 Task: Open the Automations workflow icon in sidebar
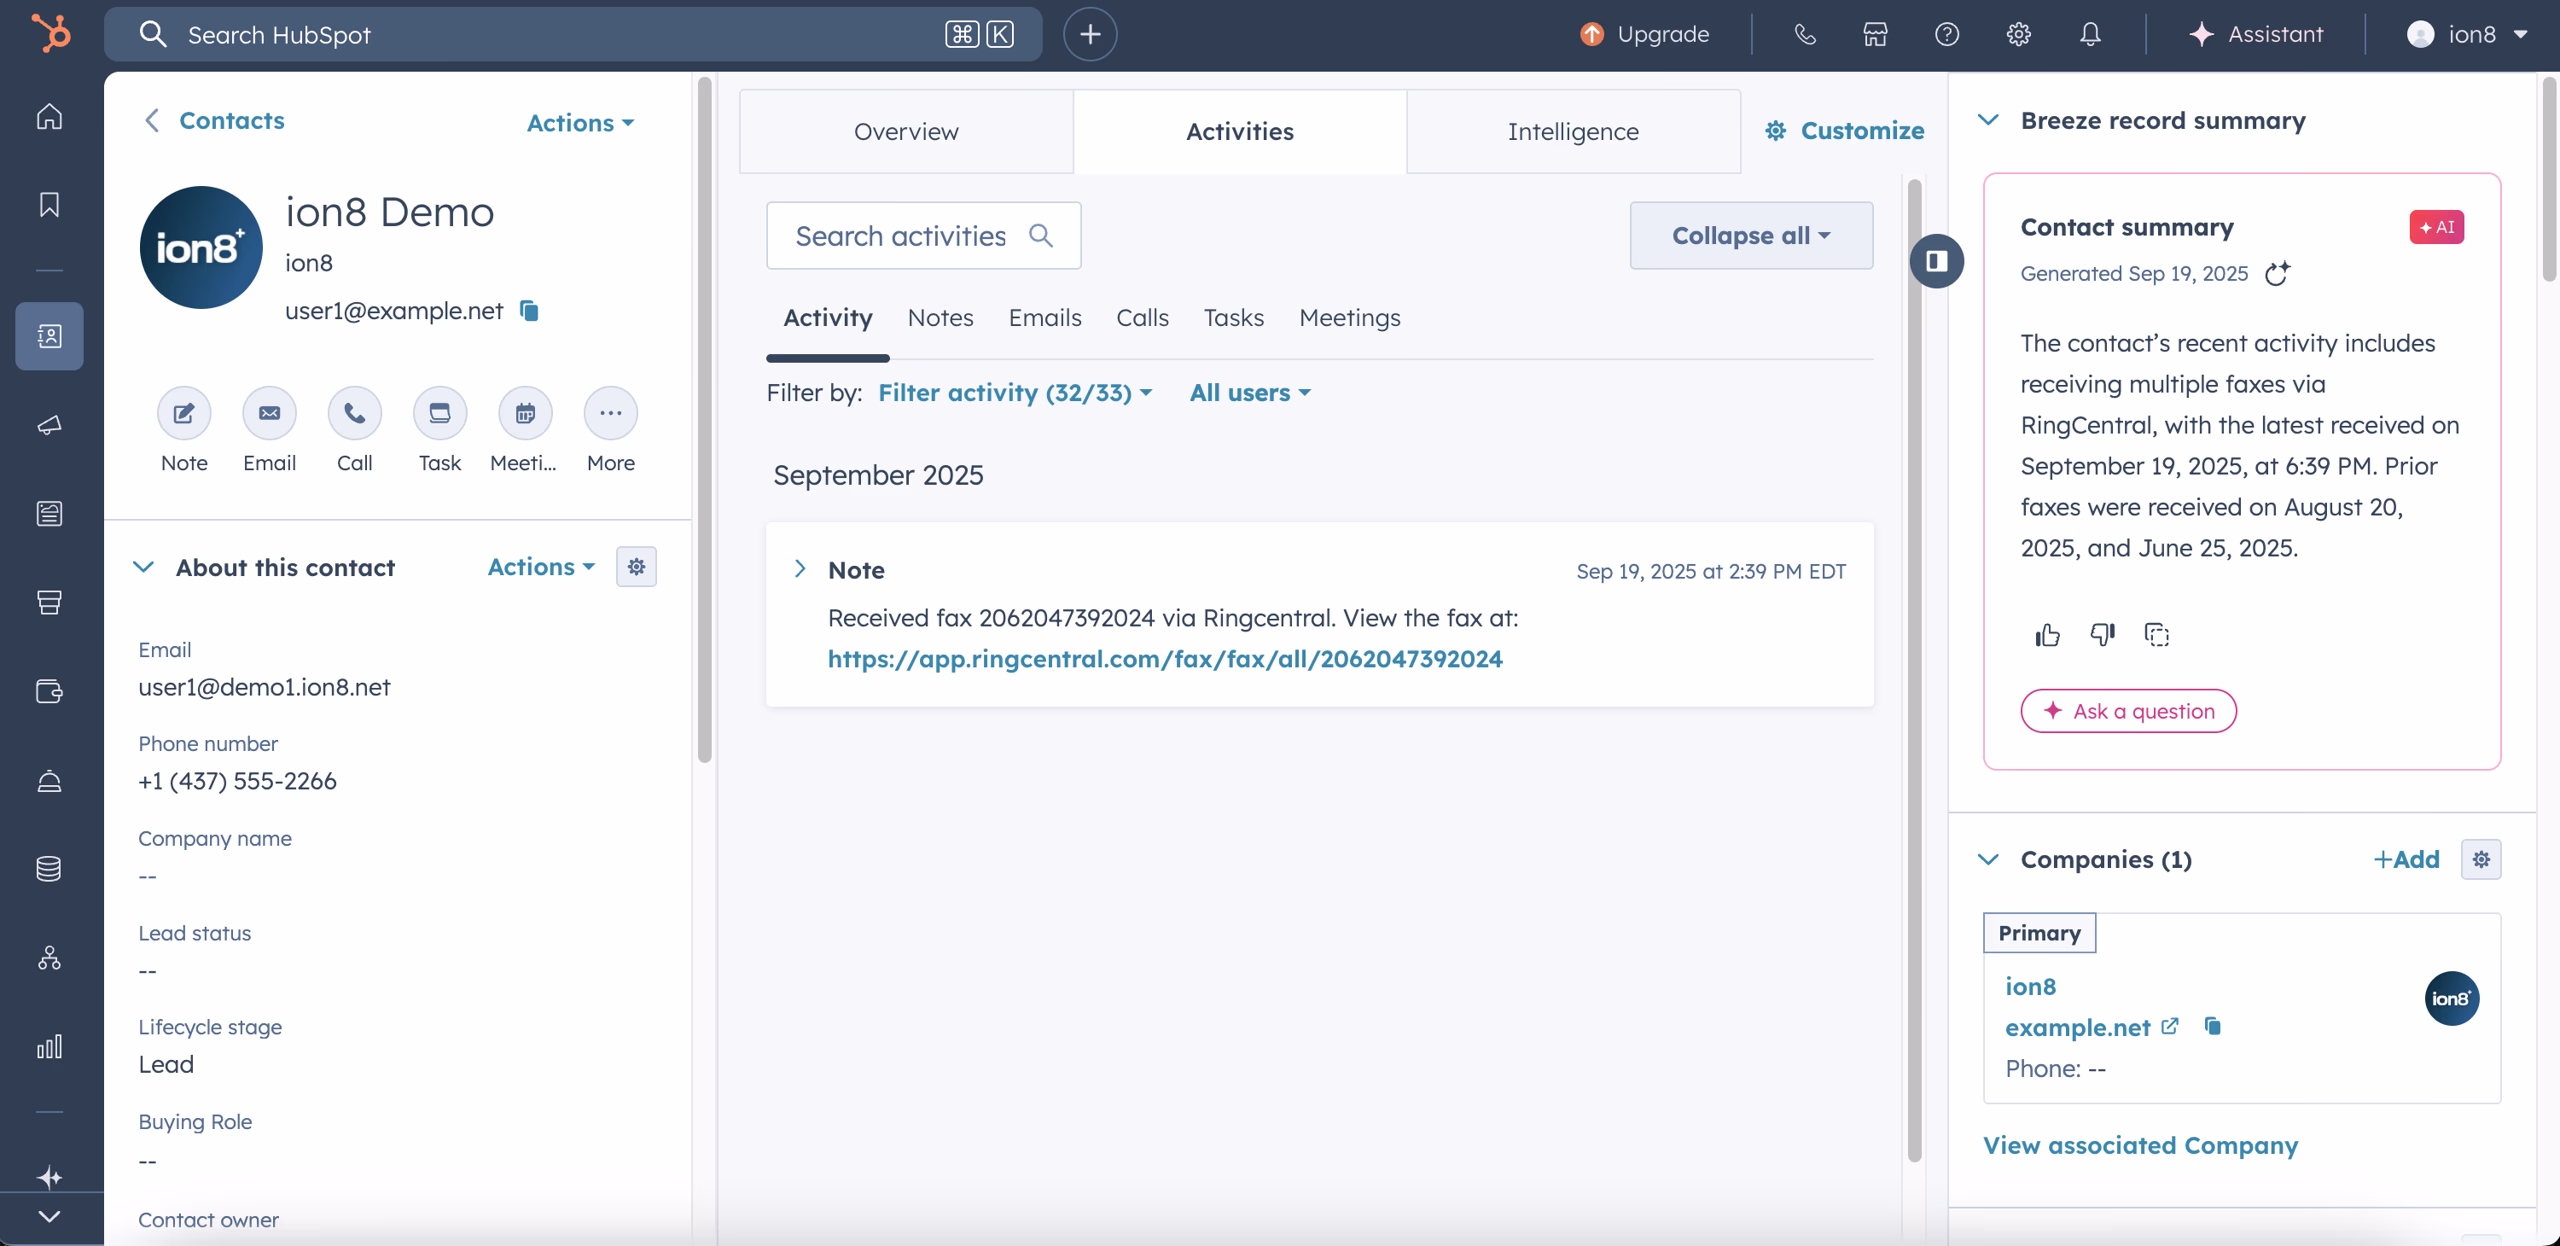(48, 957)
